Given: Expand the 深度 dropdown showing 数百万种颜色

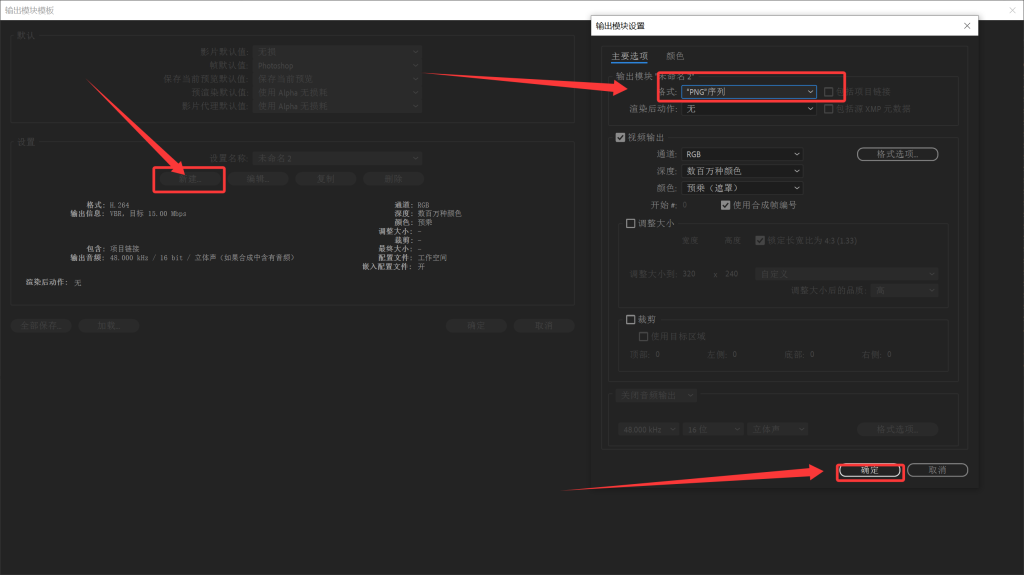Looking at the screenshot, I should pyautogui.click(x=741, y=171).
